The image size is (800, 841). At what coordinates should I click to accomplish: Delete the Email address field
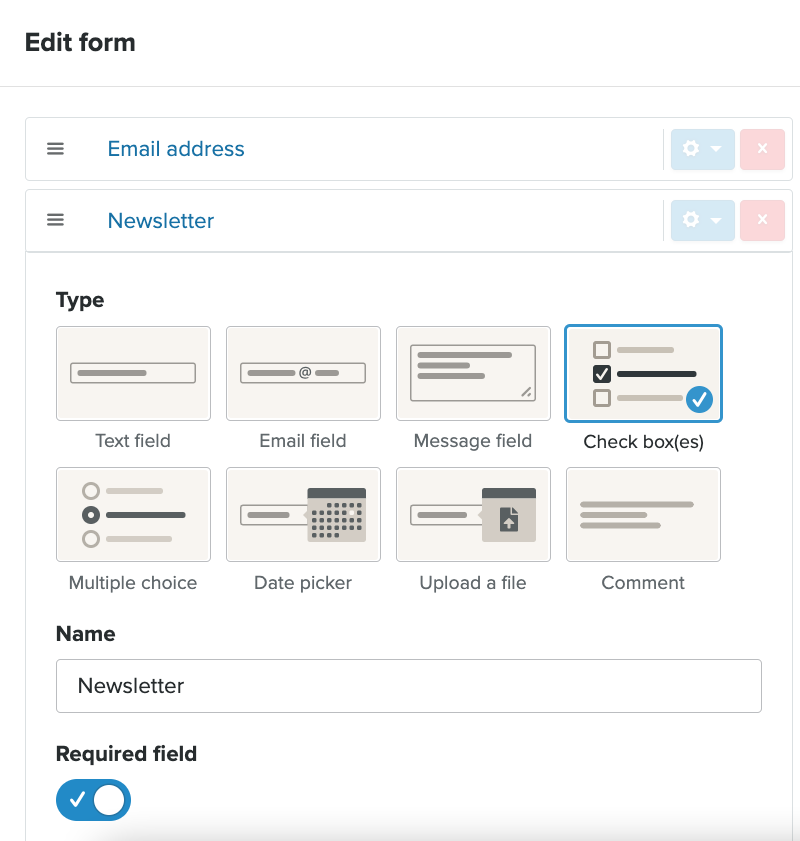pyautogui.click(x=762, y=149)
